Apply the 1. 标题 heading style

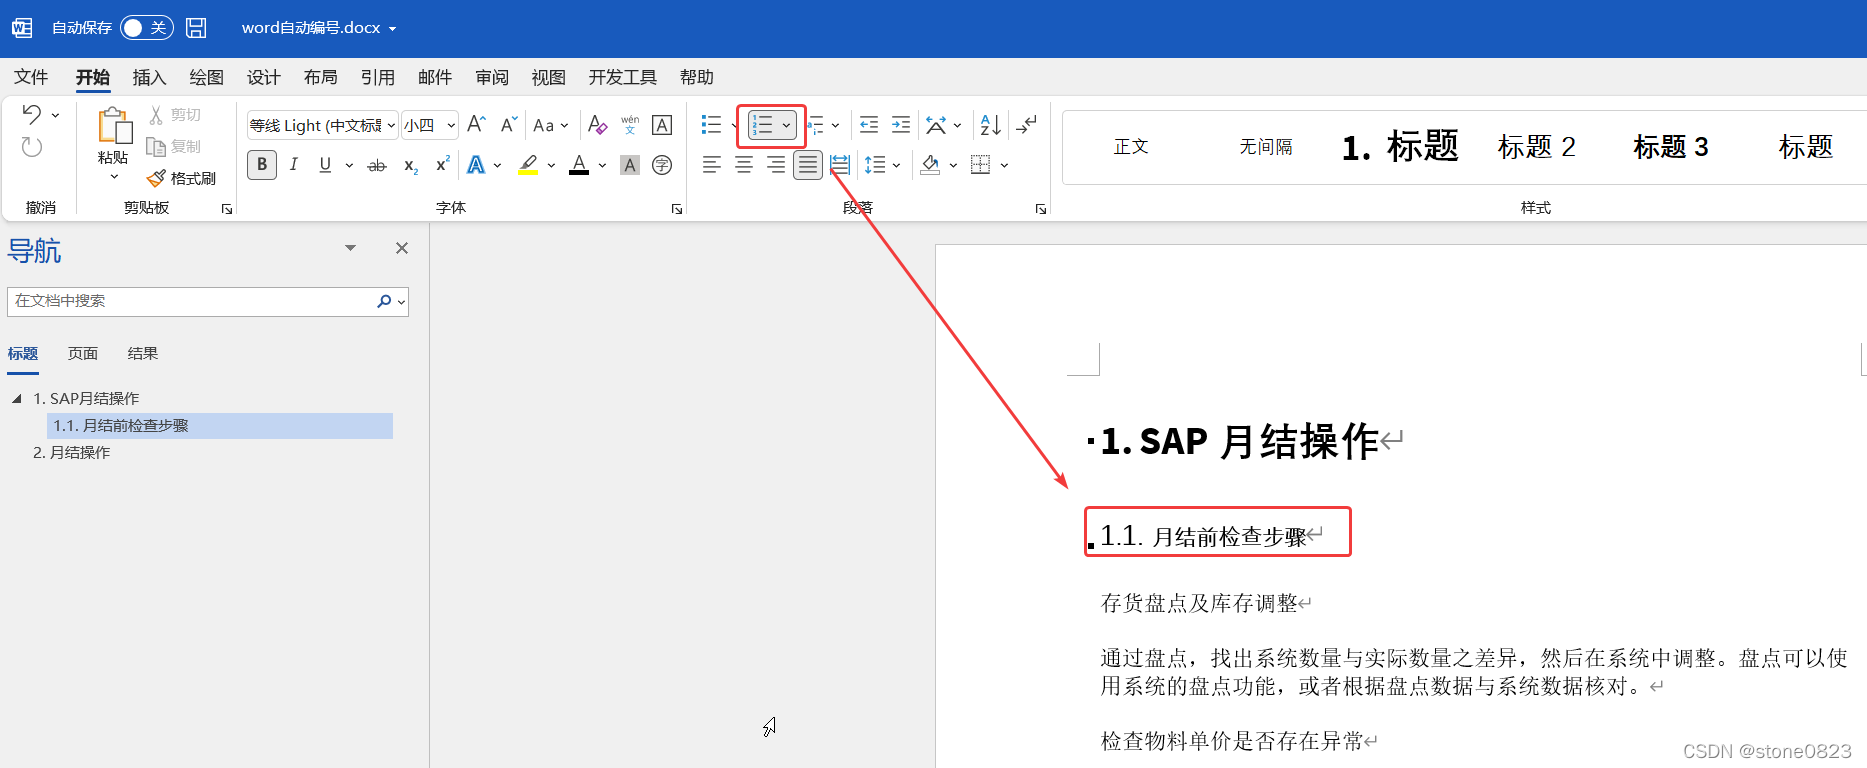click(x=1400, y=147)
